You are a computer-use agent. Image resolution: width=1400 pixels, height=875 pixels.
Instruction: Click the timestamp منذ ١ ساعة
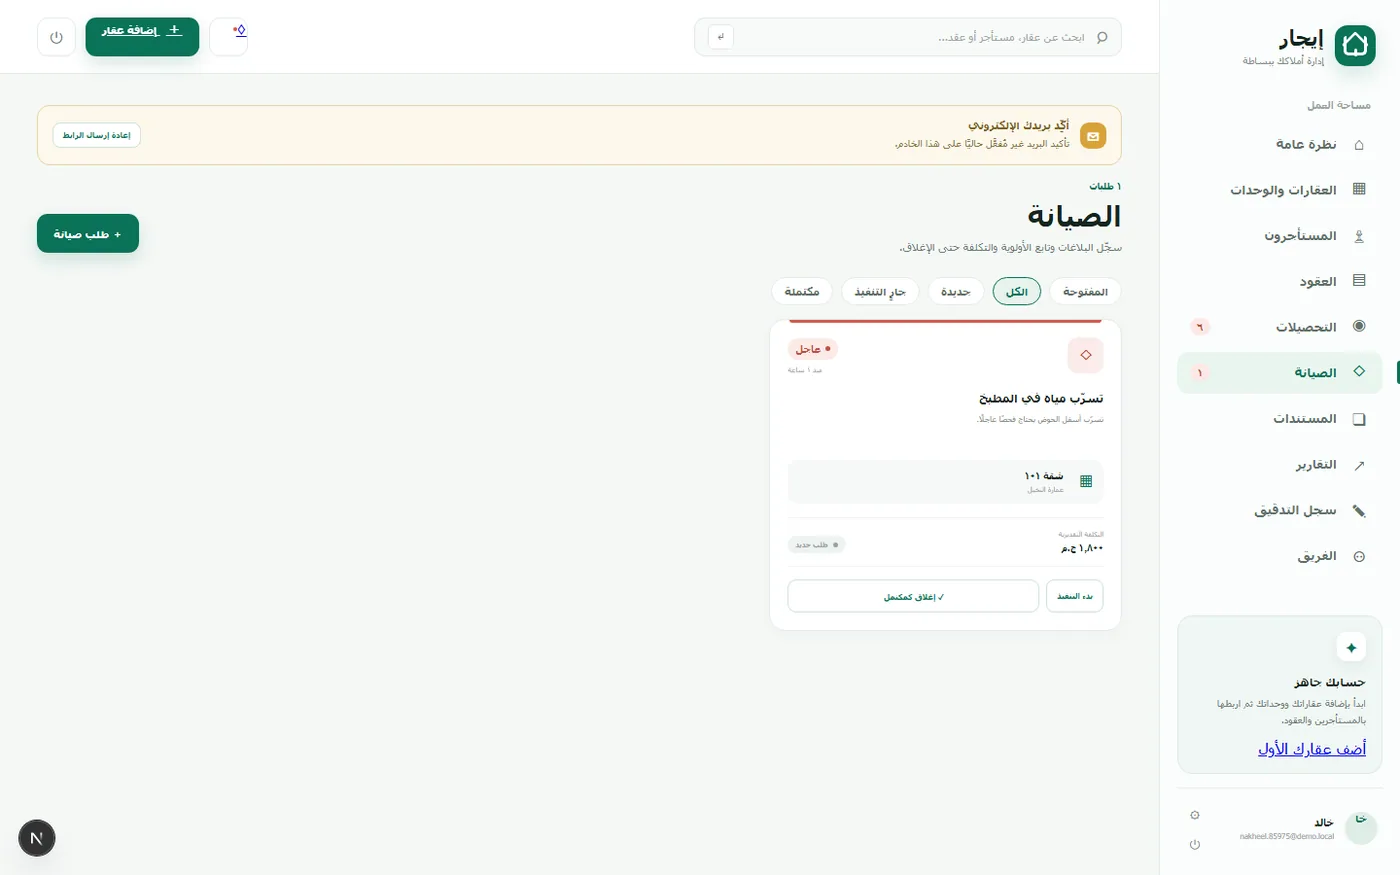point(805,371)
